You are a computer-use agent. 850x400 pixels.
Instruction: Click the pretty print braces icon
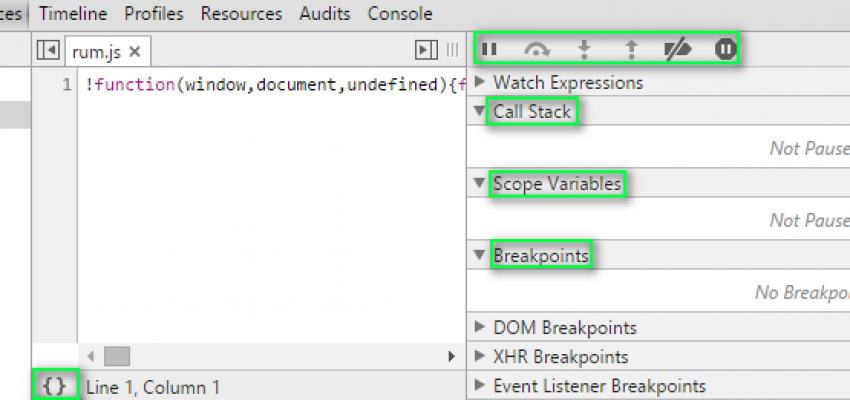(55, 386)
